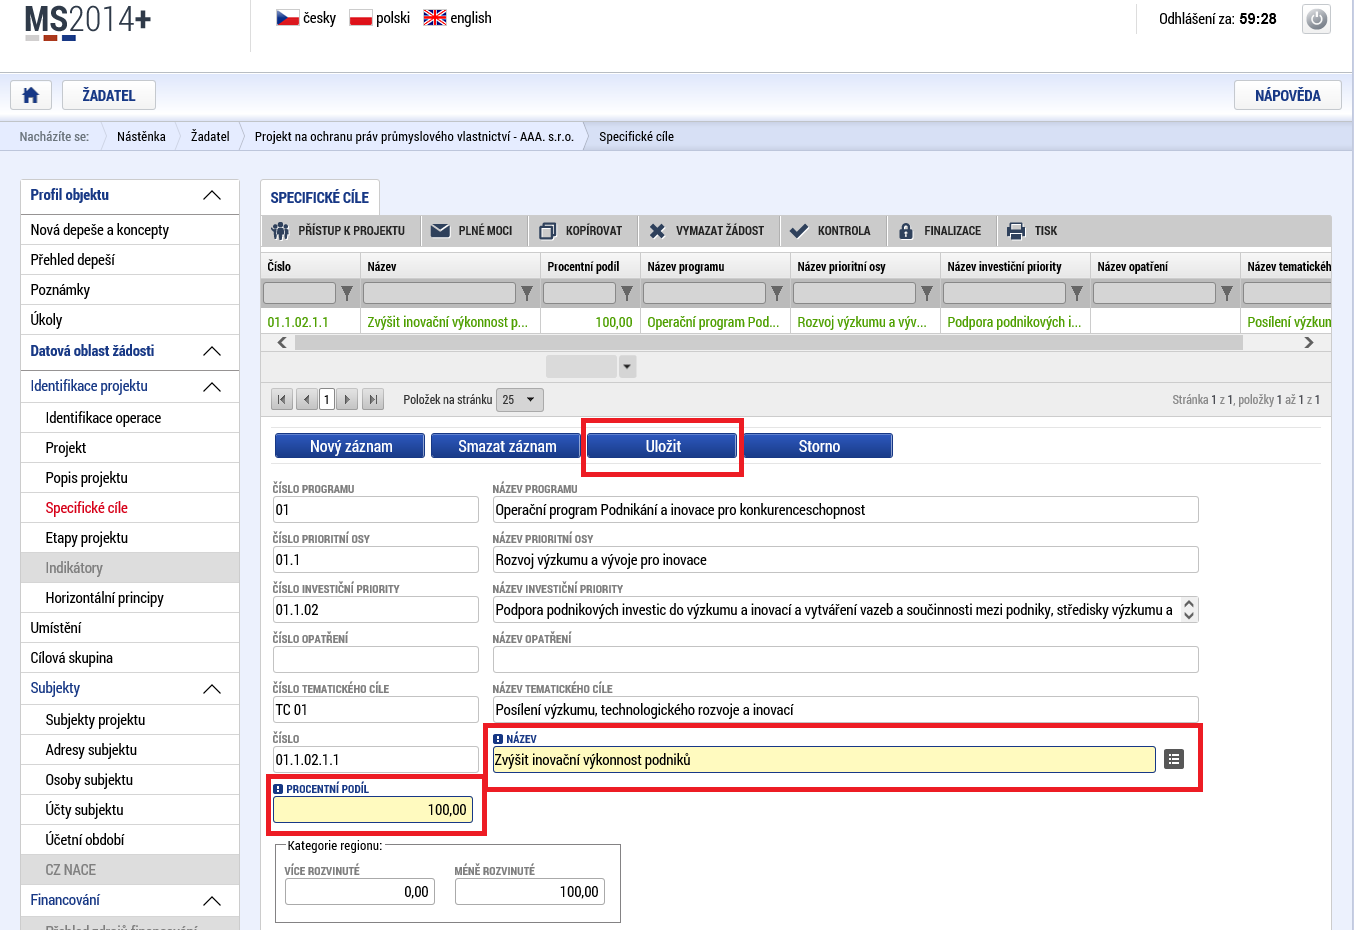Image resolution: width=1354 pixels, height=930 pixels.
Task: Open Identifikace operace item
Action: tap(130, 418)
